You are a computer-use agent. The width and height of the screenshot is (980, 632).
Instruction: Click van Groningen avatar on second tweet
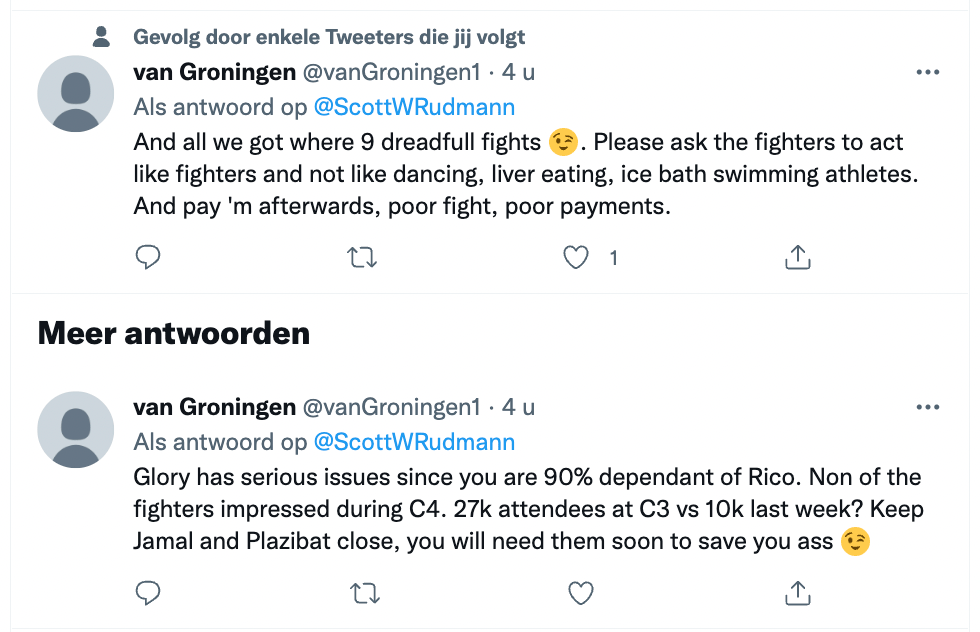[x=76, y=429]
